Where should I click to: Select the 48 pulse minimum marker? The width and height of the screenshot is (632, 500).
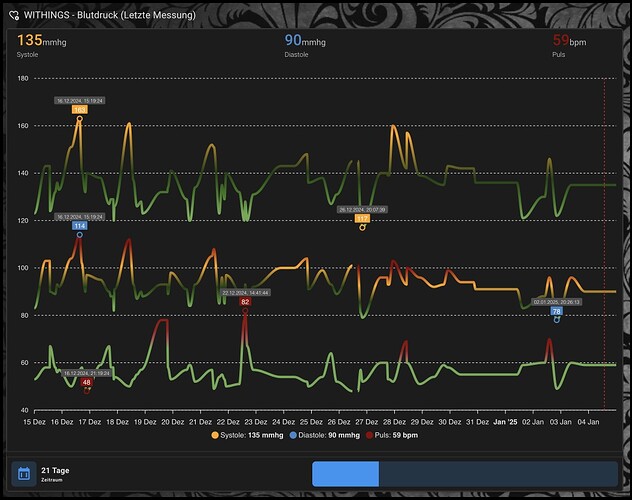pyautogui.click(x=86, y=382)
